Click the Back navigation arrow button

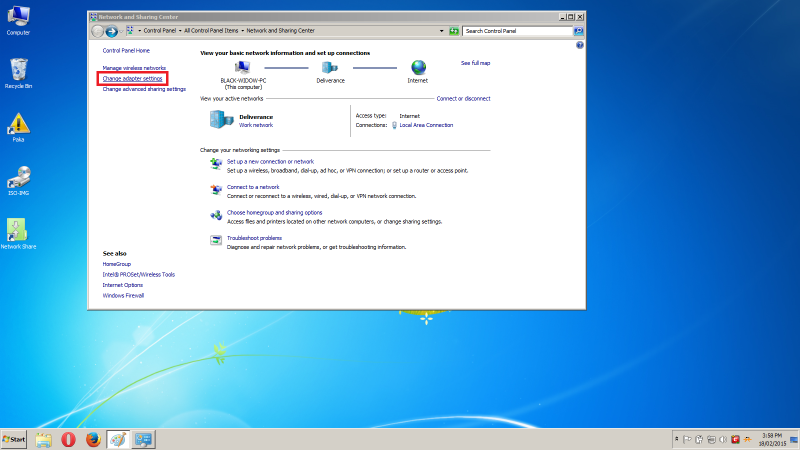pyautogui.click(x=97, y=31)
